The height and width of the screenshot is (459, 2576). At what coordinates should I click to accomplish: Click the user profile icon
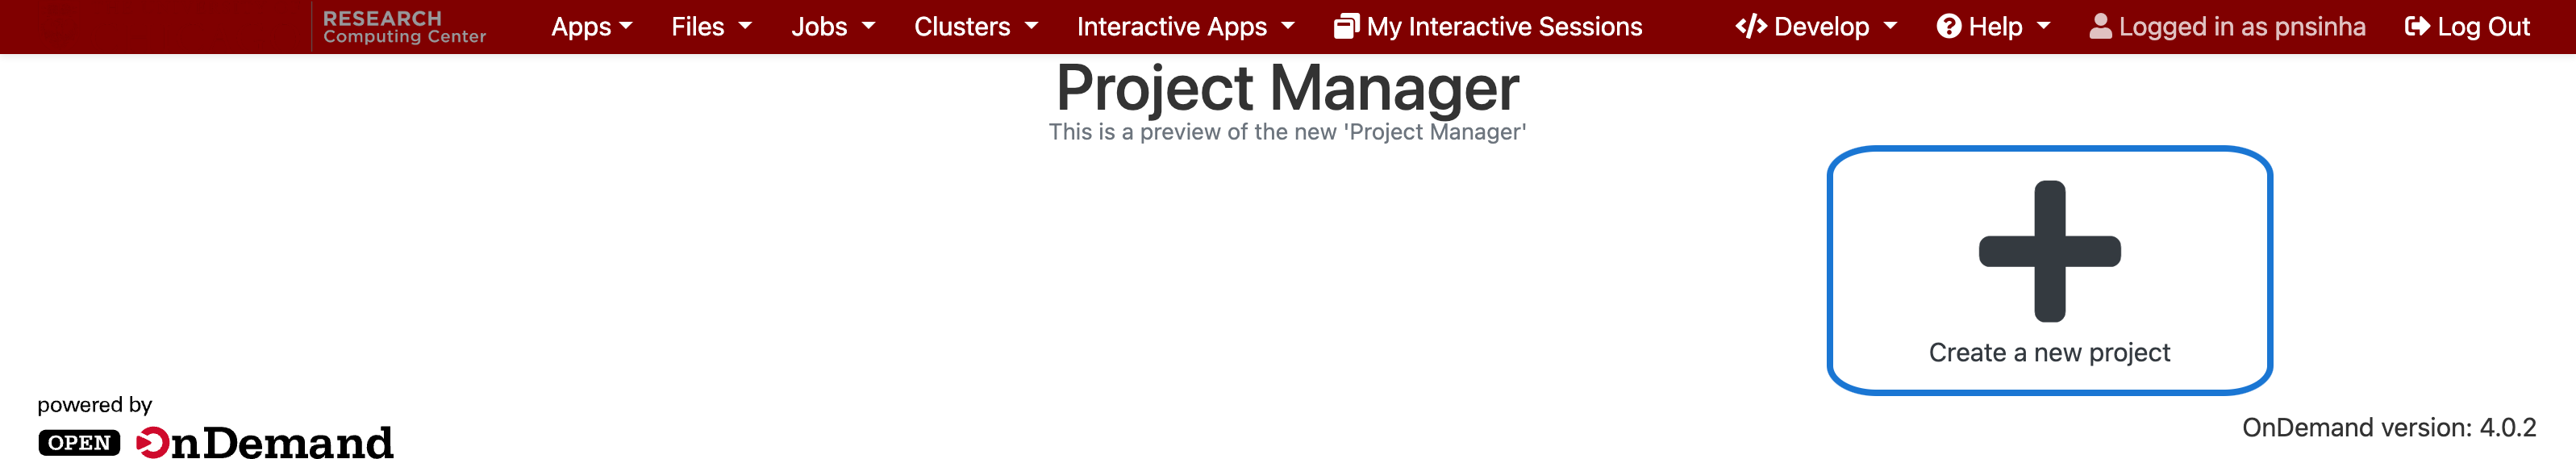click(x=2100, y=27)
